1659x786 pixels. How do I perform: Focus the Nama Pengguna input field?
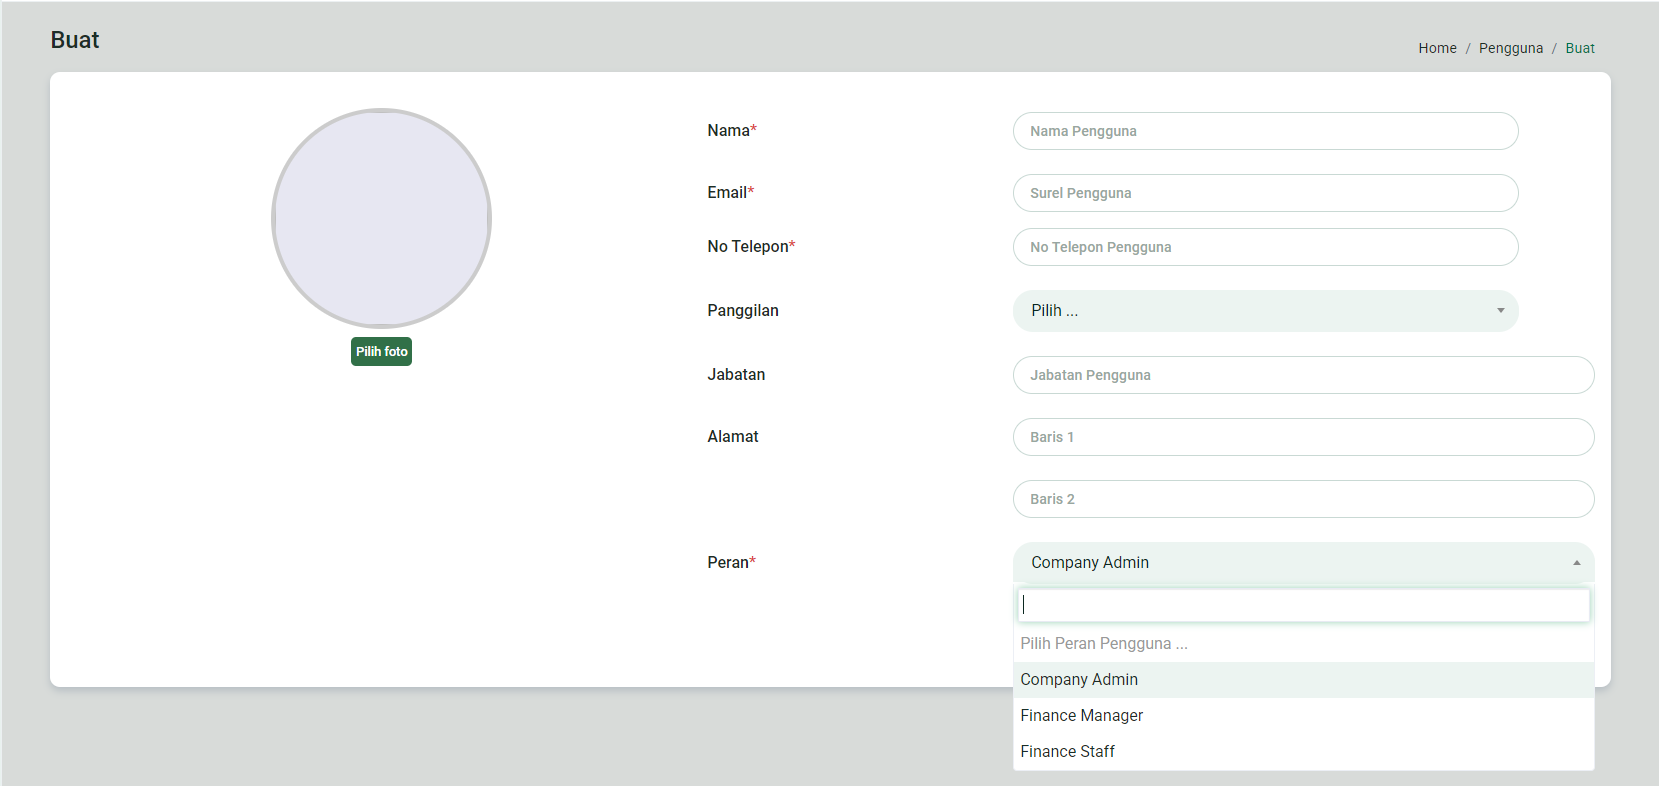[1265, 131]
